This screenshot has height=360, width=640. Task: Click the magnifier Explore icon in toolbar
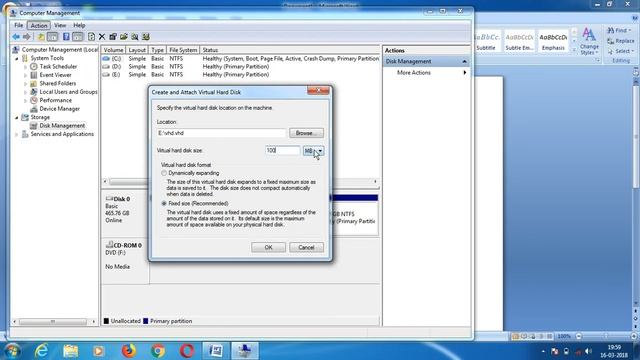135,37
